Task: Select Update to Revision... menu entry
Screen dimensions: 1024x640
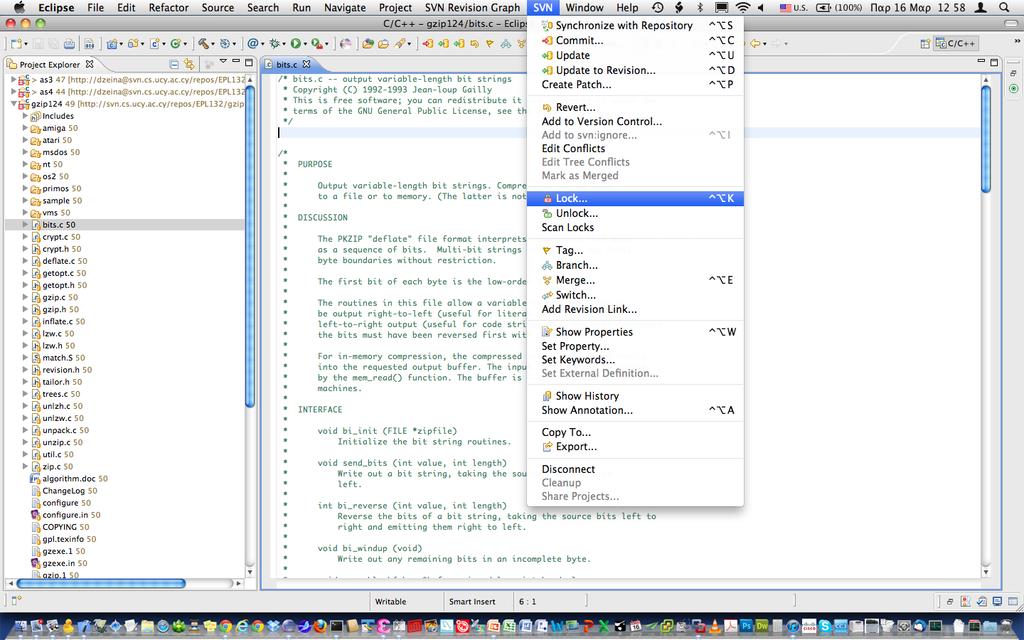Action: pyautogui.click(x=635, y=71)
